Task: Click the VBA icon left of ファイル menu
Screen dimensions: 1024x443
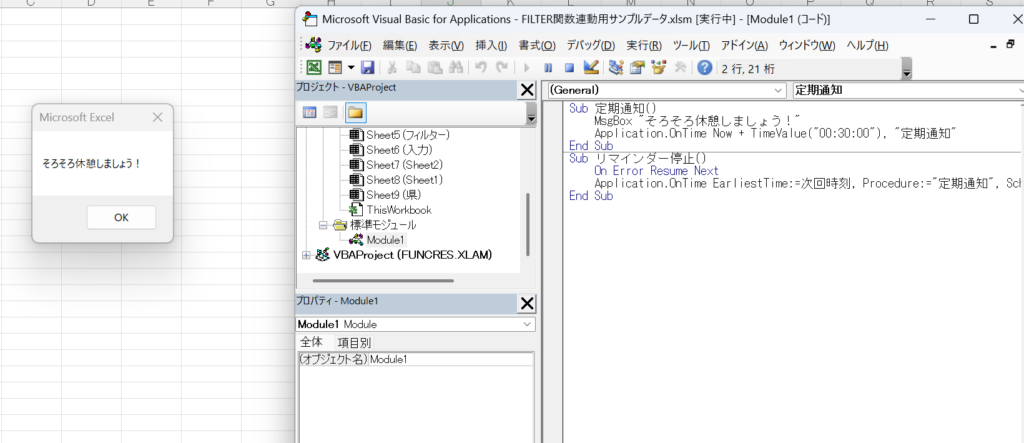Action: pyautogui.click(x=314, y=45)
